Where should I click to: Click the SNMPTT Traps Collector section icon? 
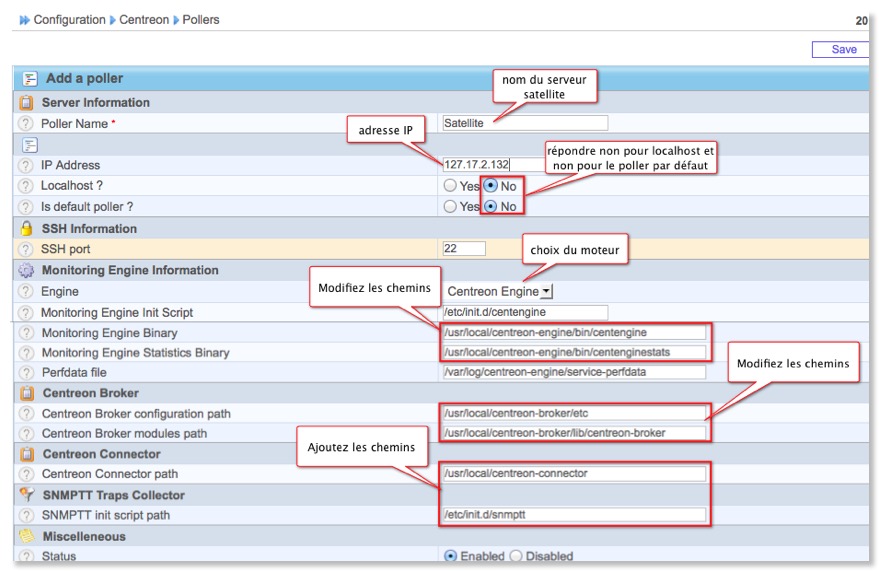(x=27, y=495)
